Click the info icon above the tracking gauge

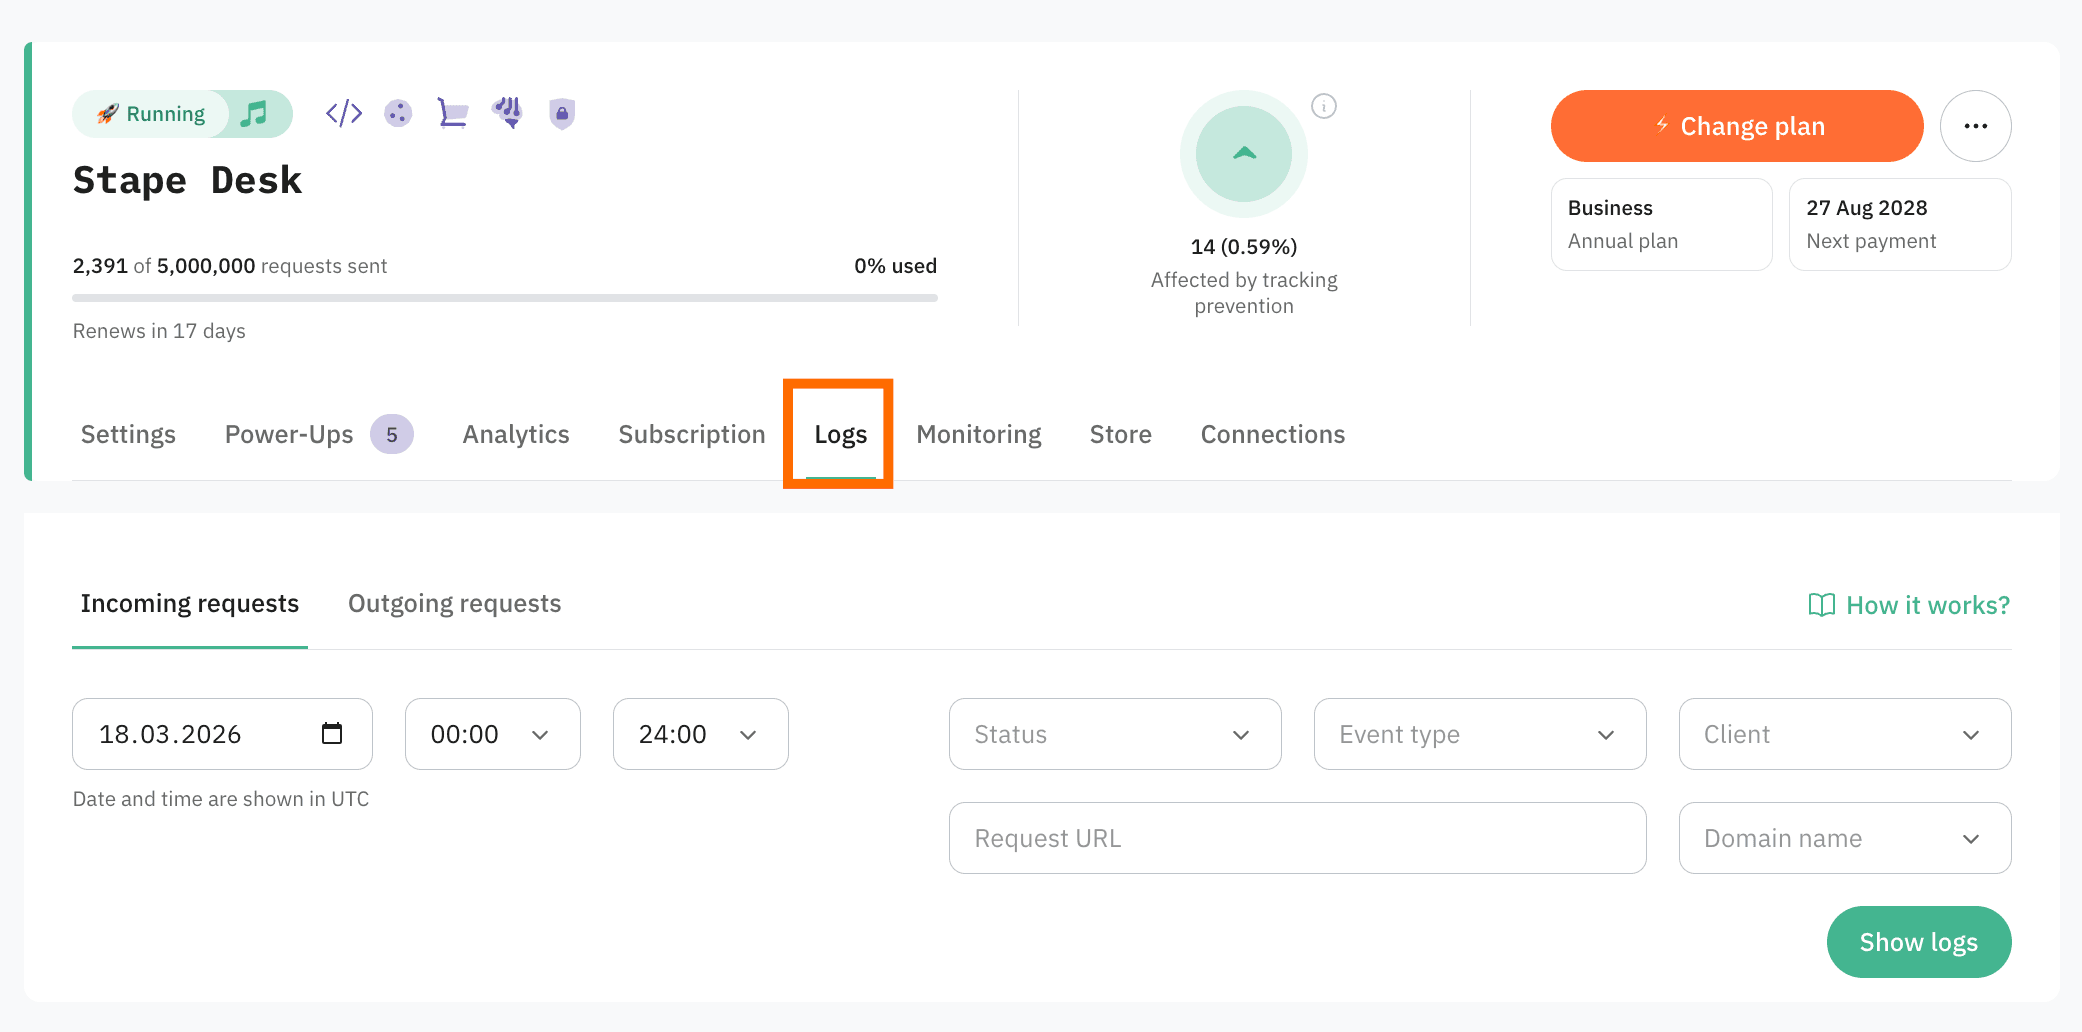click(1325, 105)
